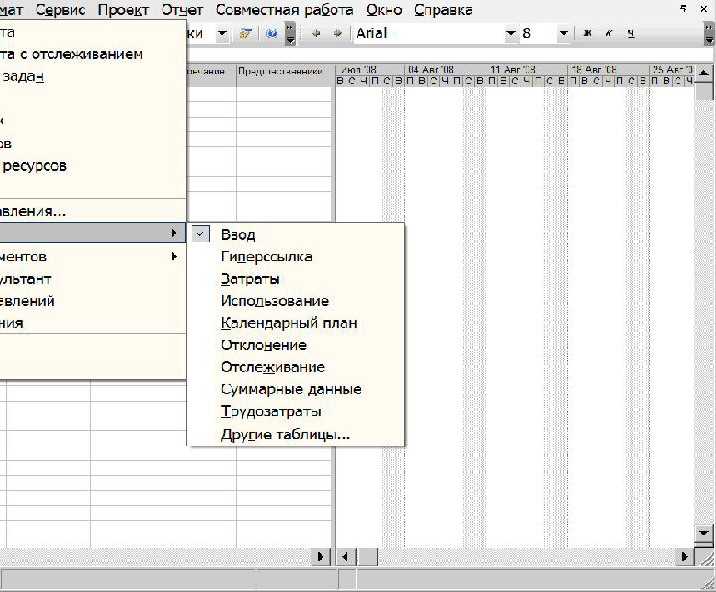Viewport: 716px width, 592px height.
Task: Select Календарный план table
Action: pos(289,323)
